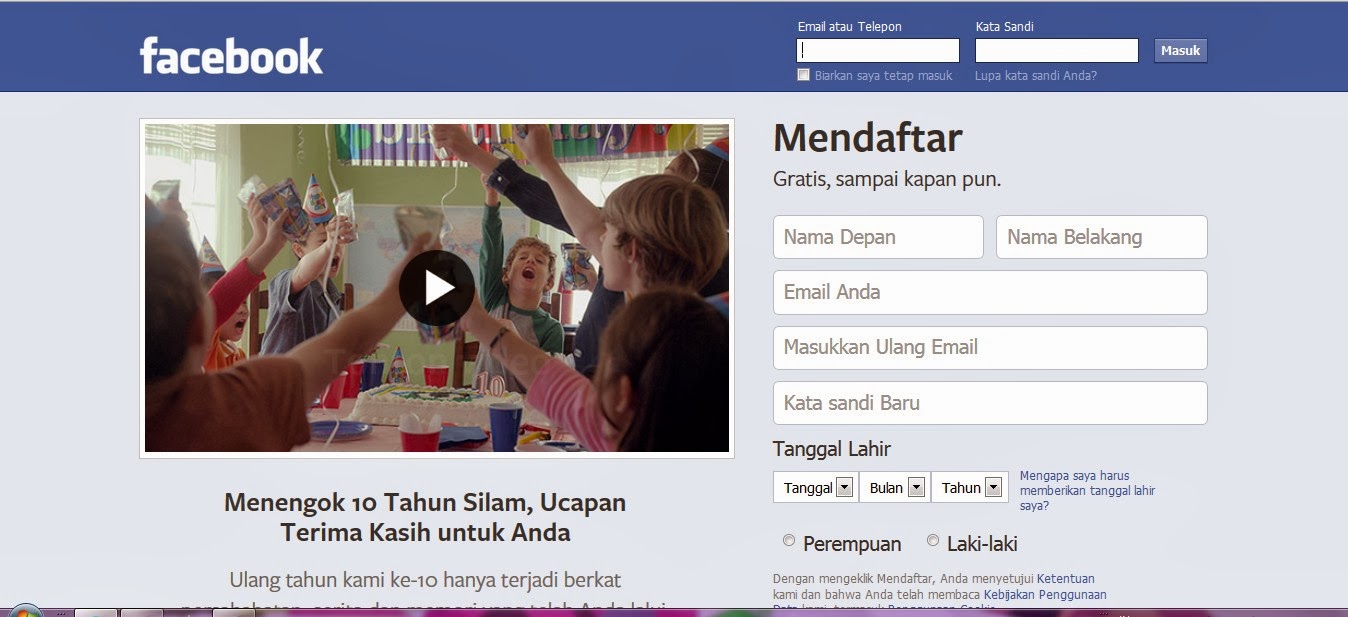Click the Nama Depan field
Screen dimensions: 1348x617
coord(878,237)
